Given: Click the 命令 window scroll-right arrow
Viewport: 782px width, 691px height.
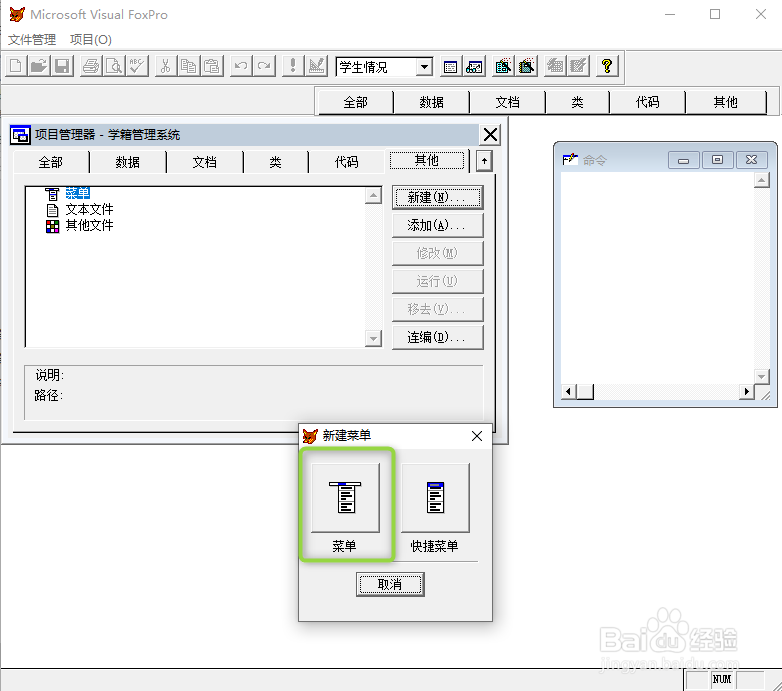Looking at the screenshot, I should coord(747,392).
